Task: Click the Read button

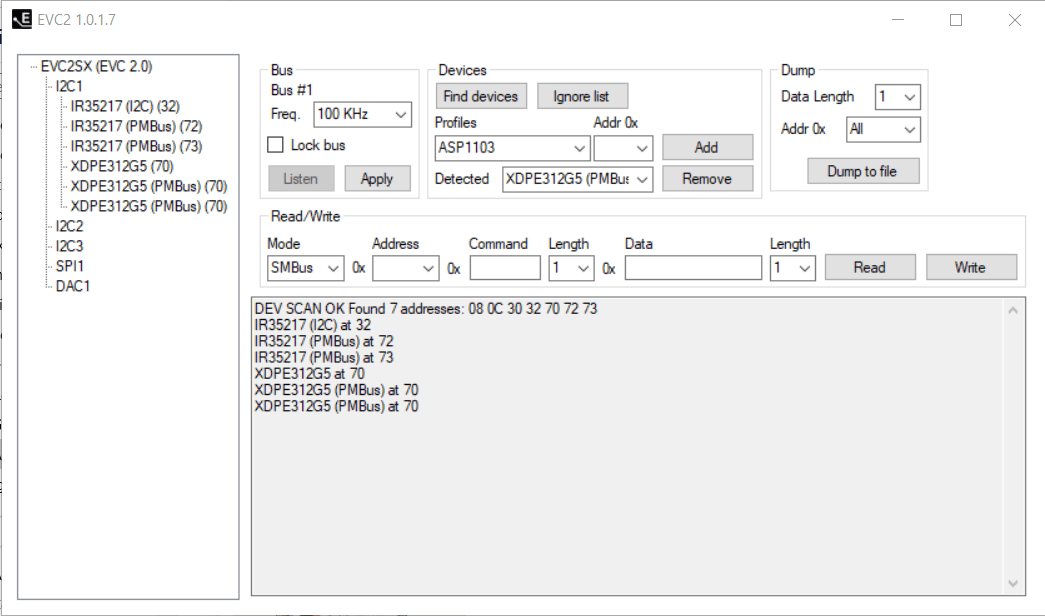Action: 870,267
